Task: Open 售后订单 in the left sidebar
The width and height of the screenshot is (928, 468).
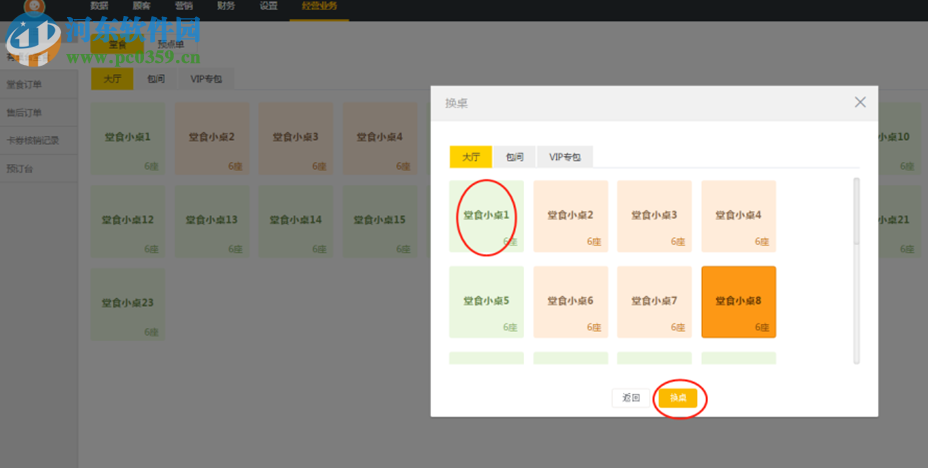Action: click(x=39, y=112)
